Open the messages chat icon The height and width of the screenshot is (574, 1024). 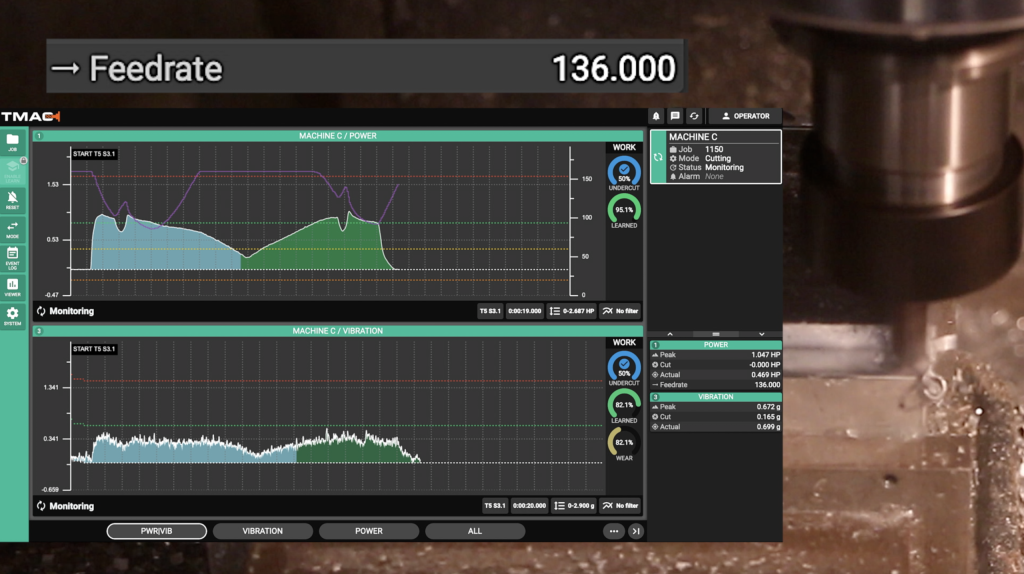675,116
